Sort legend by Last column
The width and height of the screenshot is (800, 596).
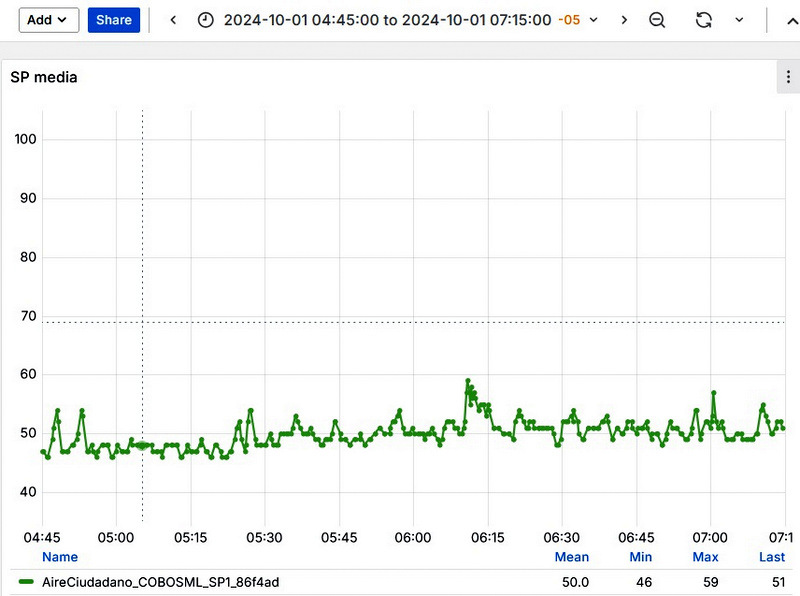pos(772,557)
